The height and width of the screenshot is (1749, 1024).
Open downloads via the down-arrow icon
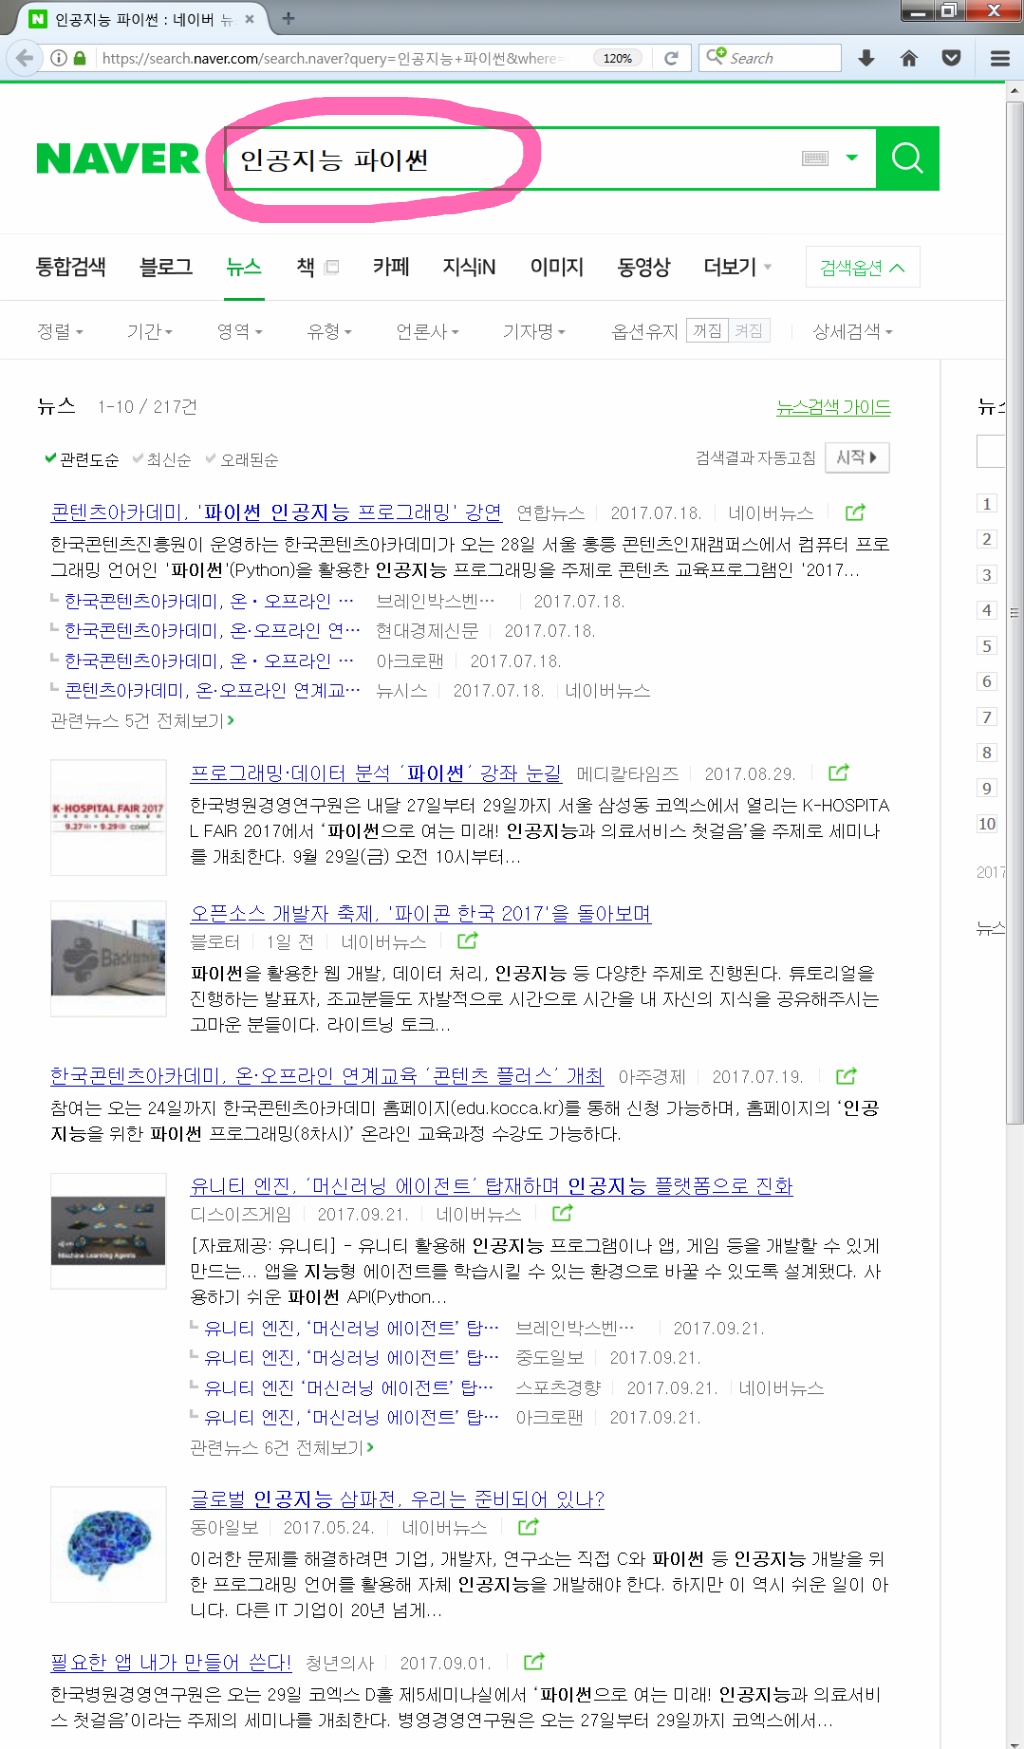(866, 58)
